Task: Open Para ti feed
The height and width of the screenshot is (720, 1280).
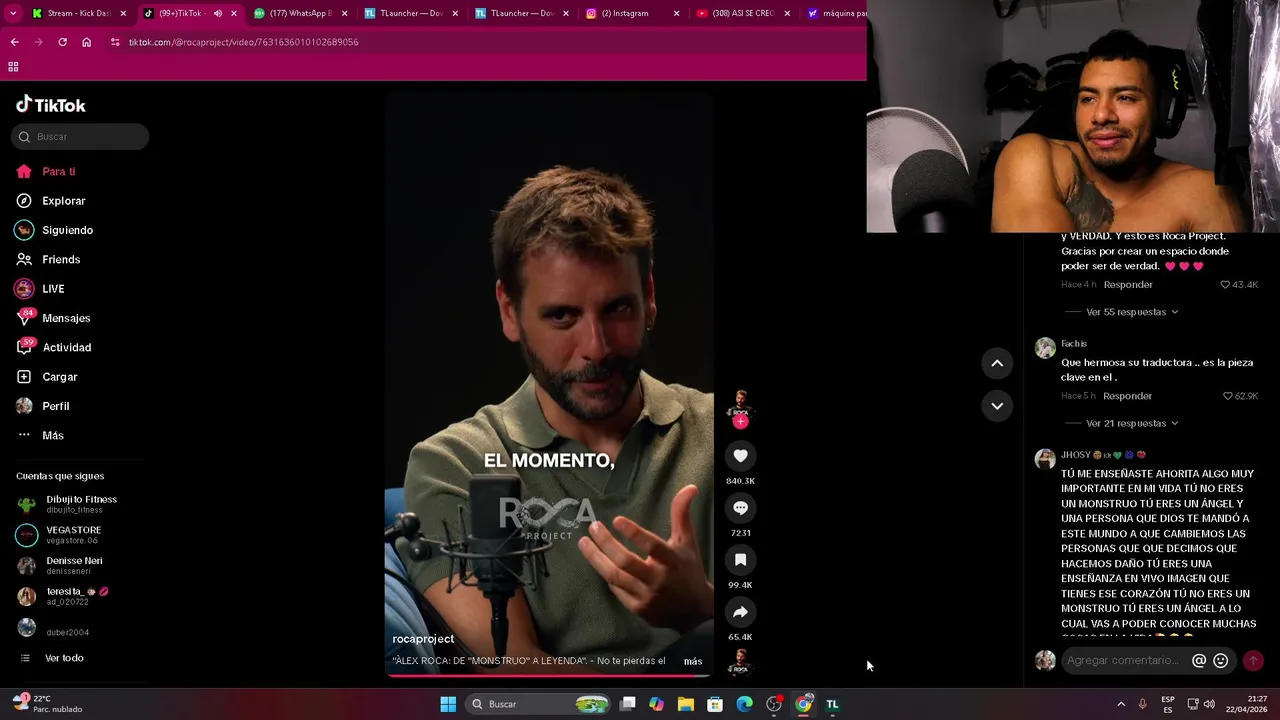Action: coord(46,172)
